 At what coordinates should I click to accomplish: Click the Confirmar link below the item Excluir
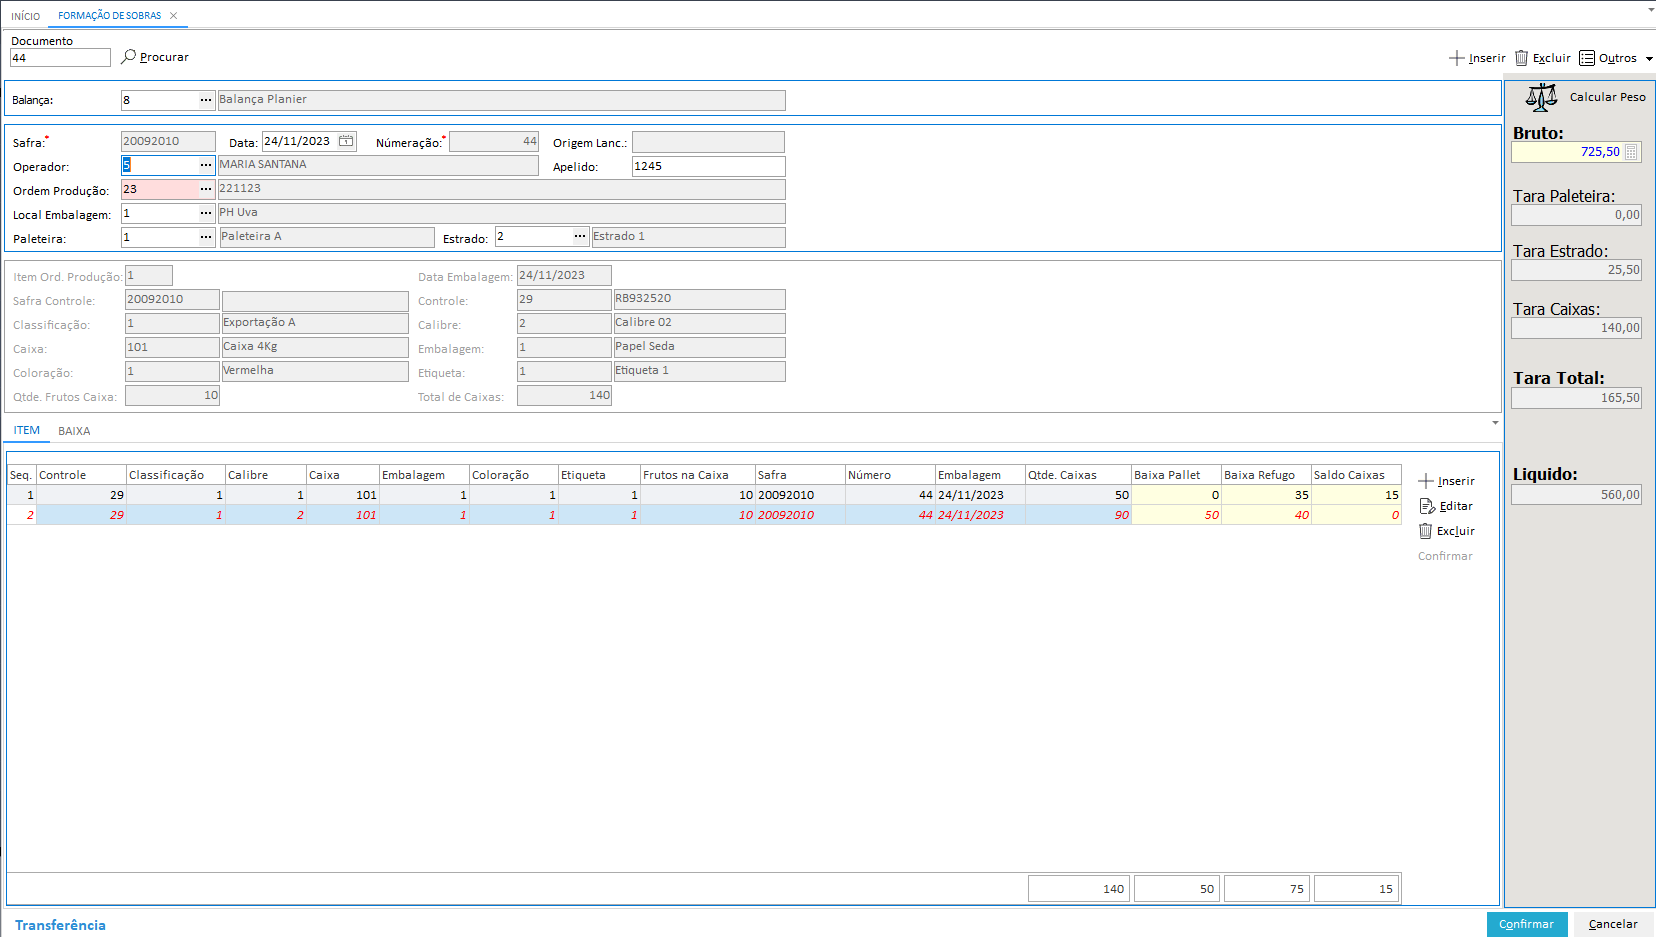[x=1445, y=556]
